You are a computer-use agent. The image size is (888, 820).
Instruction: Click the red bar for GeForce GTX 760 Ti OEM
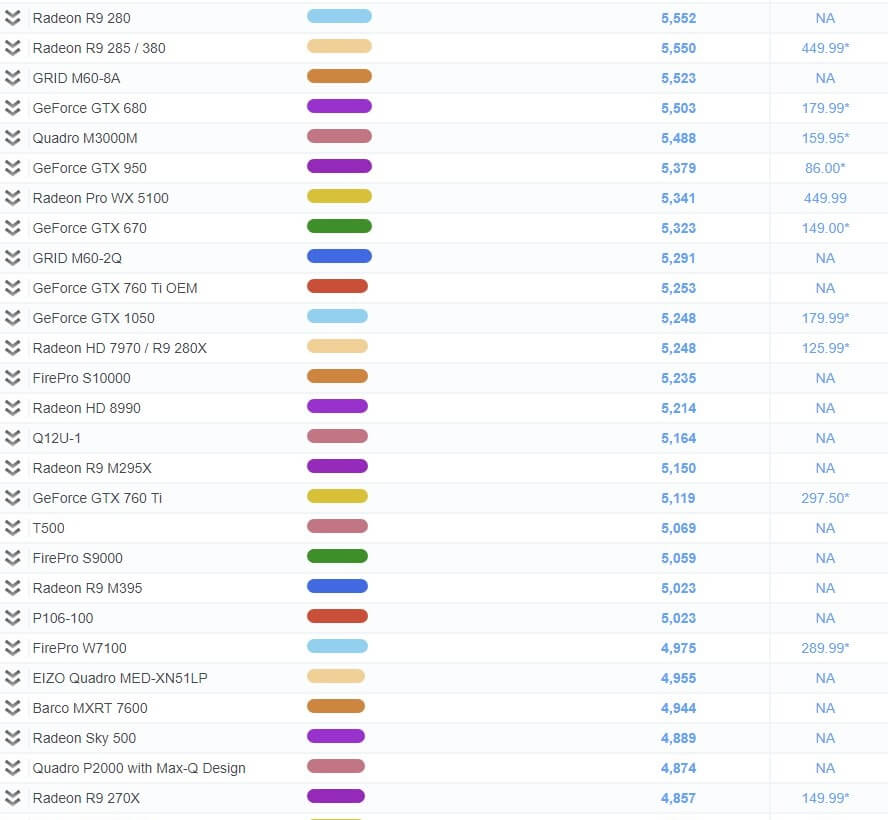click(338, 286)
